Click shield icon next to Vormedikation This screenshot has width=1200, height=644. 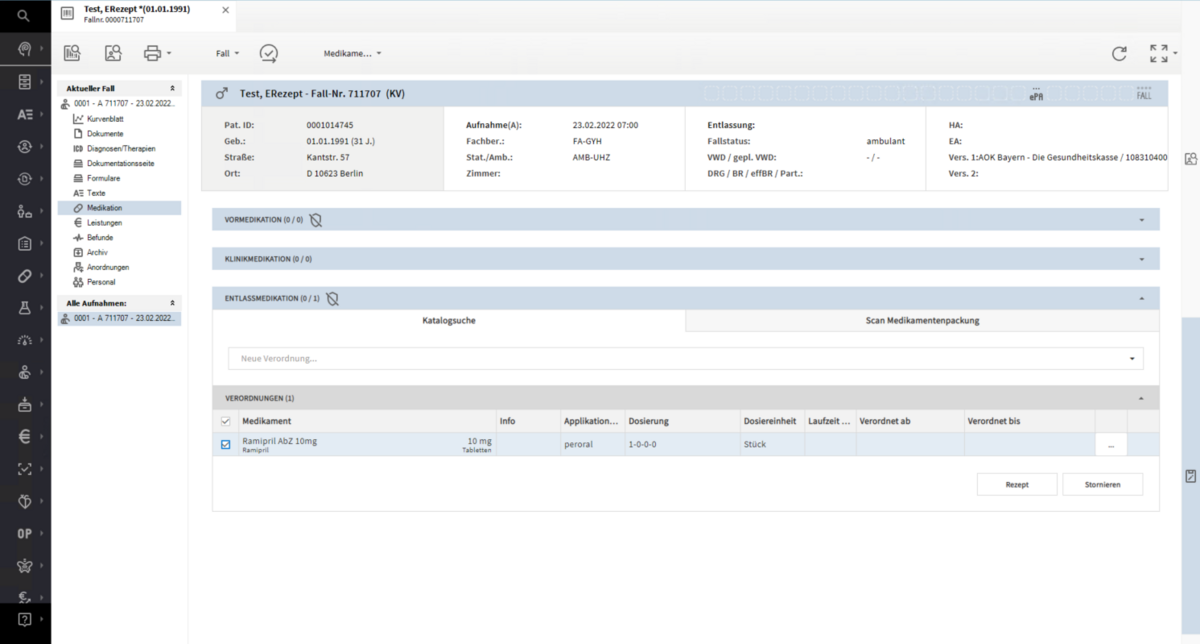tap(315, 218)
